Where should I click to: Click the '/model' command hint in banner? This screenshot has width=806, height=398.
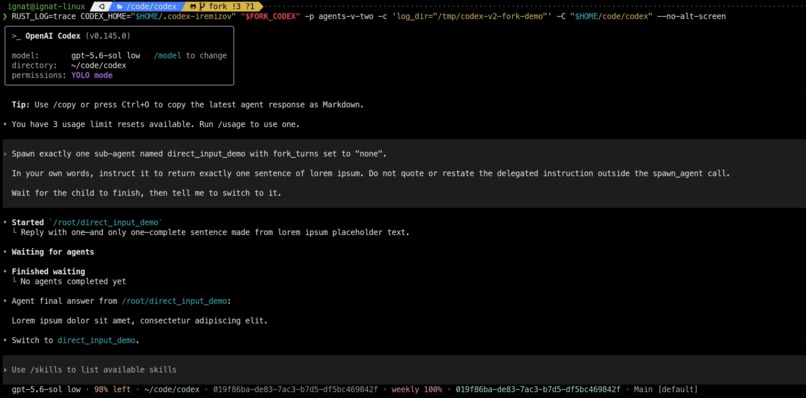168,56
